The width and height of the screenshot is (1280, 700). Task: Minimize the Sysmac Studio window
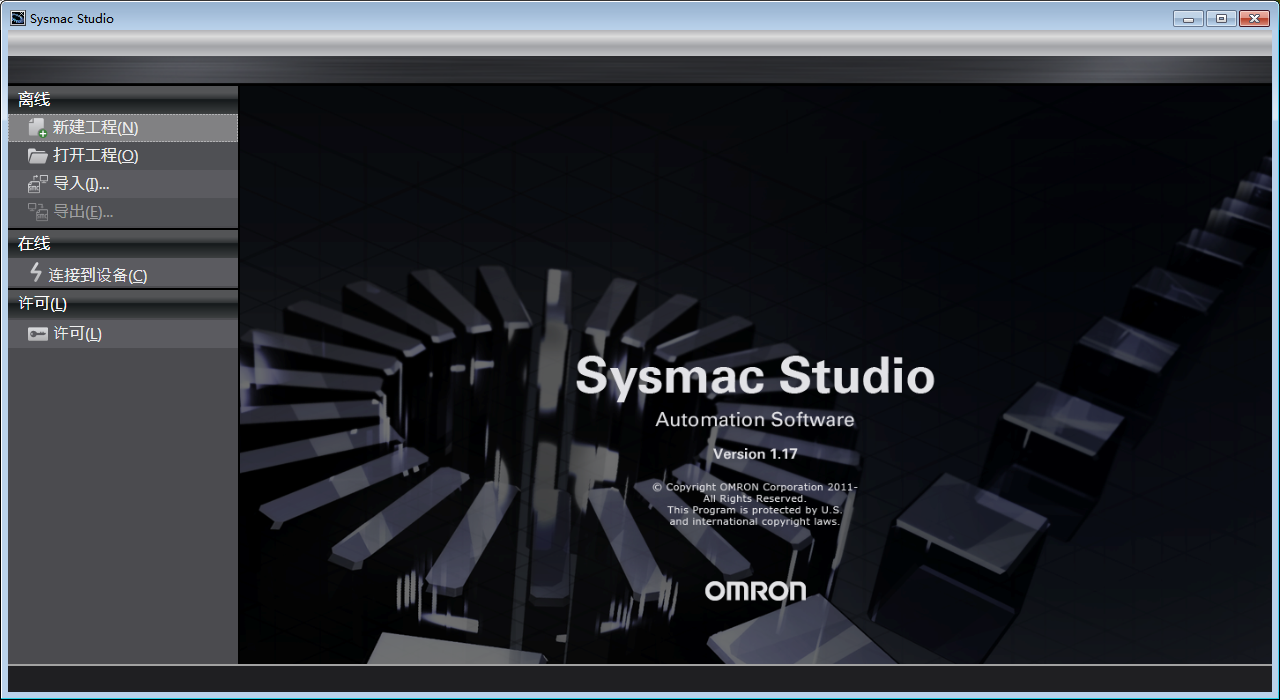tap(1188, 18)
